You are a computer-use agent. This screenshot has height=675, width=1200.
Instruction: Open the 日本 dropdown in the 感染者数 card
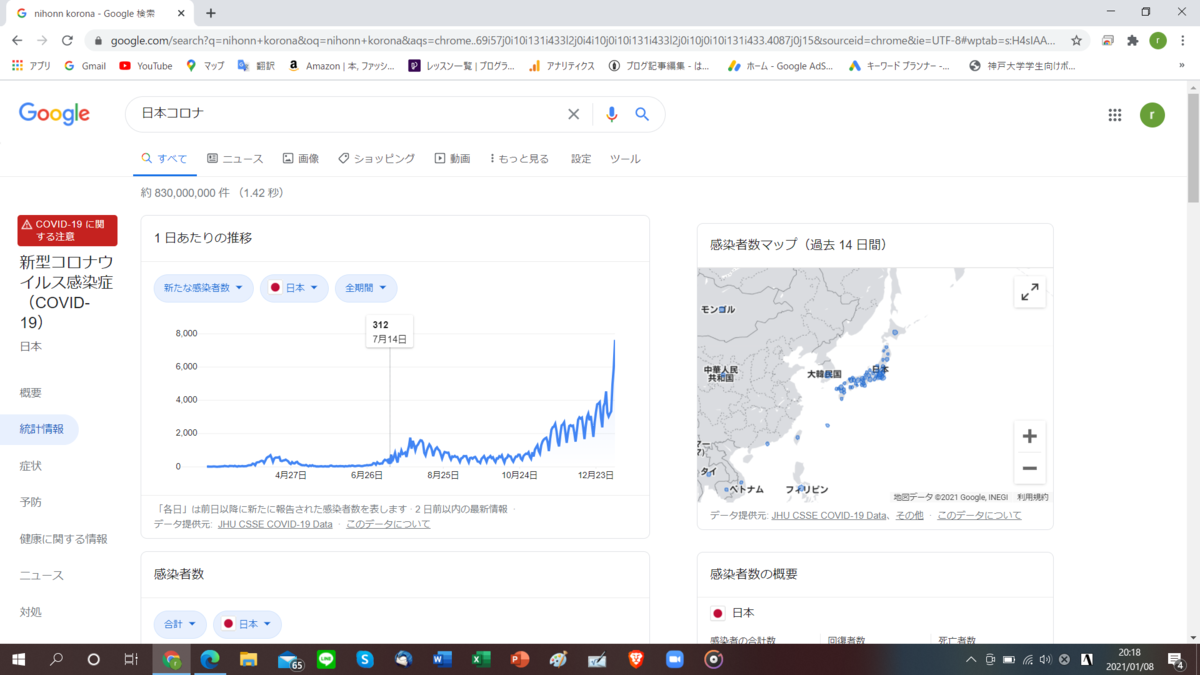[247, 624]
